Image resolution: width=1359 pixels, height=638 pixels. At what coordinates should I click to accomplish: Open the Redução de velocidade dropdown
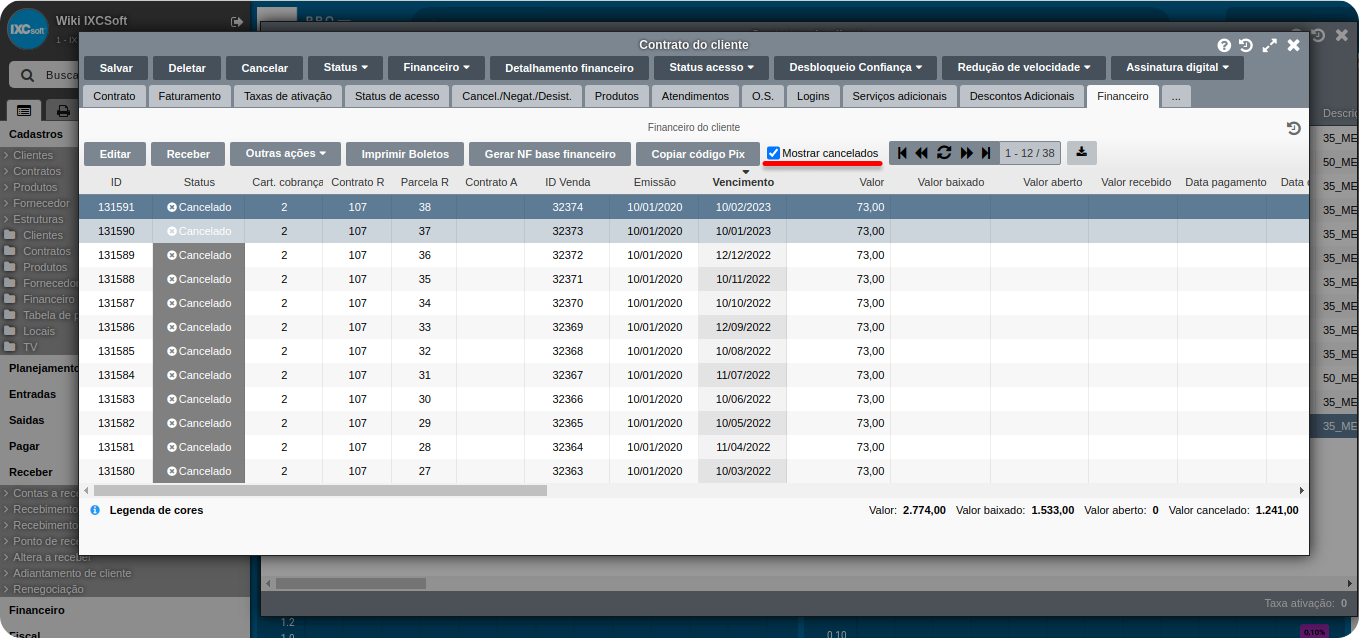pos(1024,68)
